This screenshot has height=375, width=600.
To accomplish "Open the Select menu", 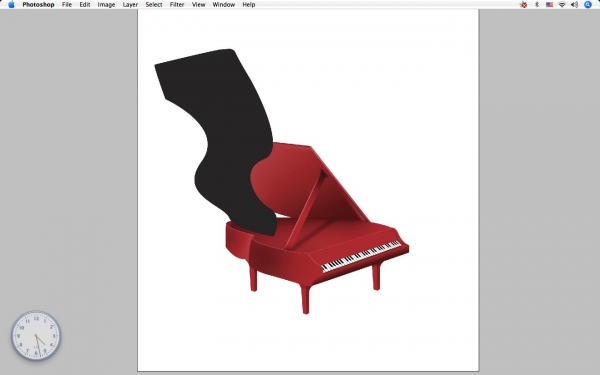I will [154, 5].
